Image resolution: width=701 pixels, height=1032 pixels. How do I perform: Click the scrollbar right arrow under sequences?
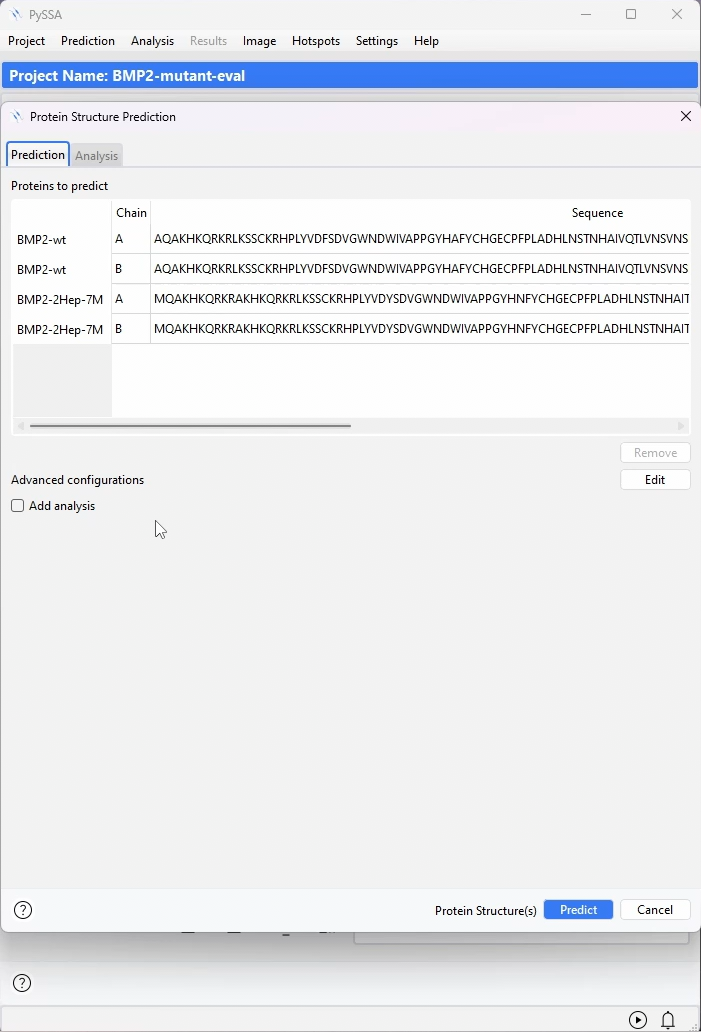tap(681, 426)
